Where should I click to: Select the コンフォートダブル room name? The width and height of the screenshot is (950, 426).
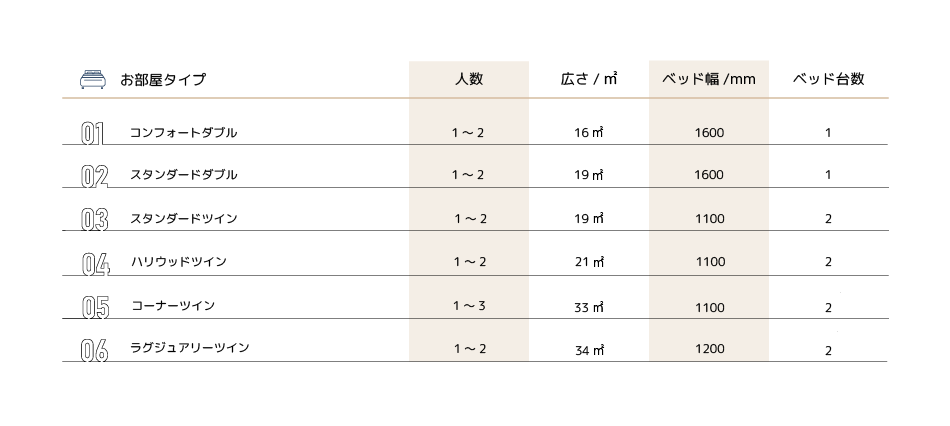(x=183, y=133)
